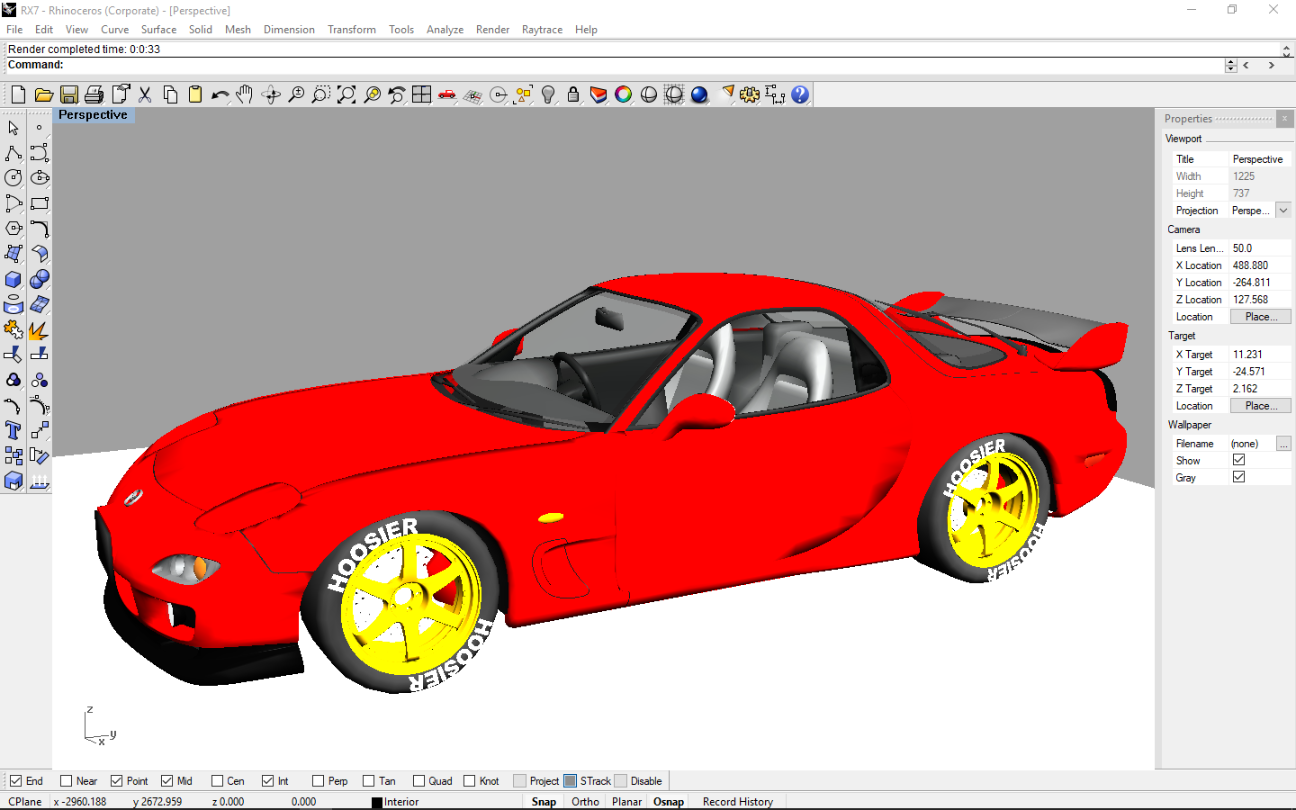Open the Render menu
This screenshot has height=810, width=1296.
tap(492, 30)
